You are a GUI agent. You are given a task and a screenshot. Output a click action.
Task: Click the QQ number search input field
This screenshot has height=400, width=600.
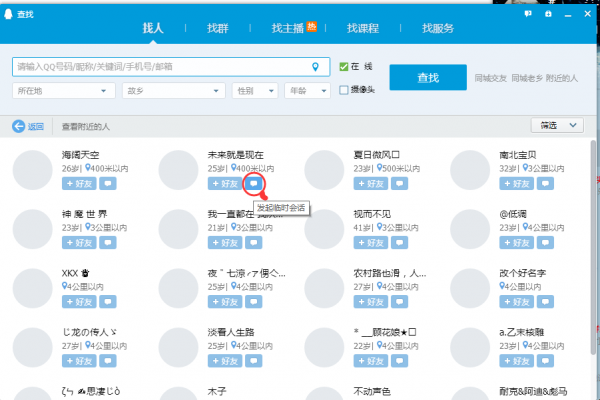[160, 67]
